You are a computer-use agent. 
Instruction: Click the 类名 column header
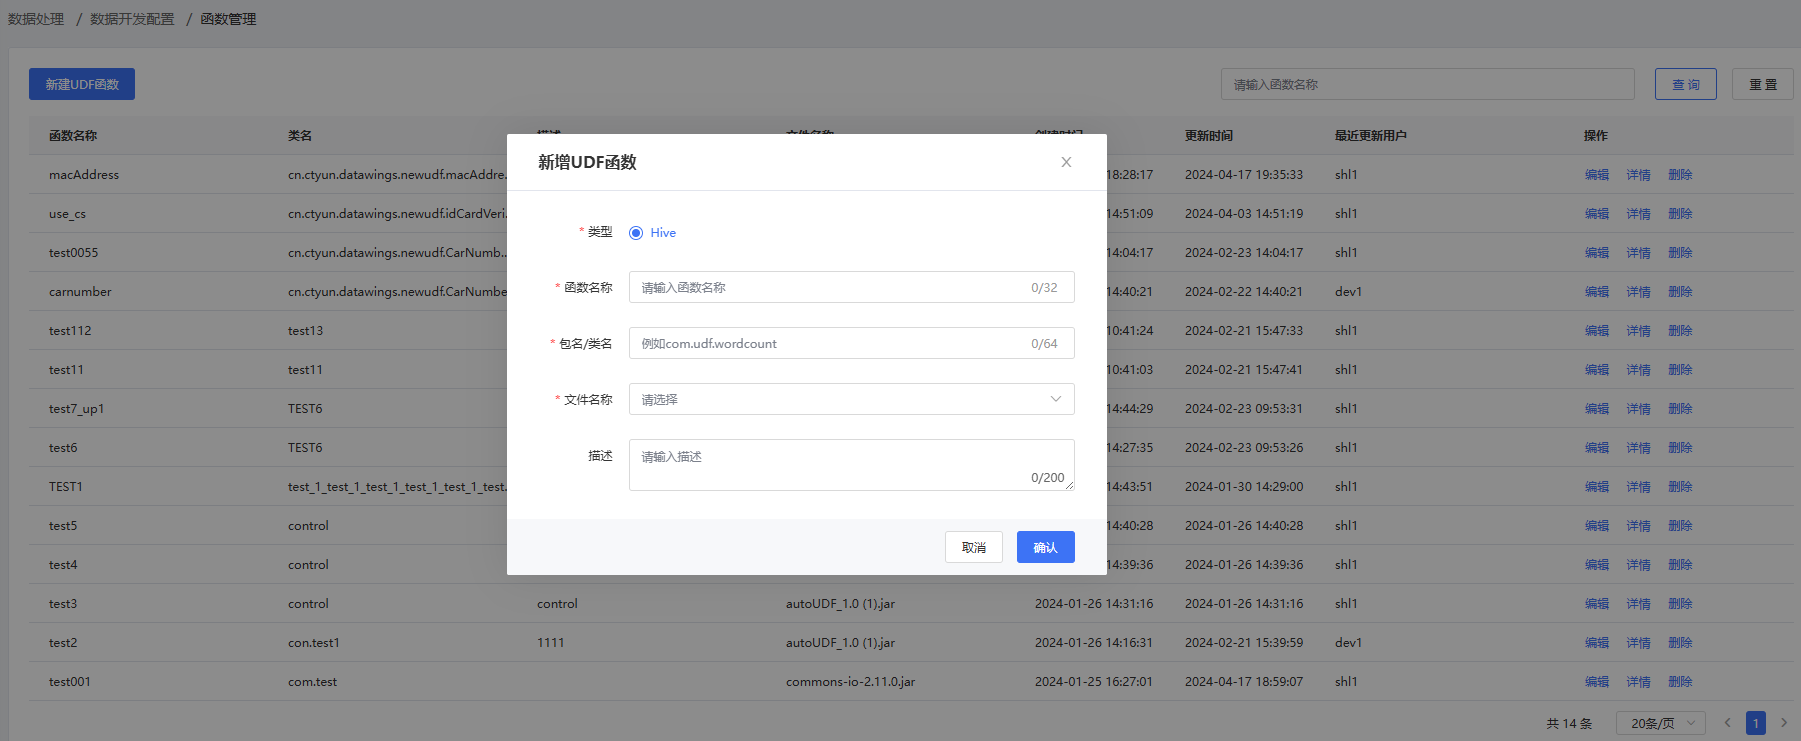coord(300,136)
